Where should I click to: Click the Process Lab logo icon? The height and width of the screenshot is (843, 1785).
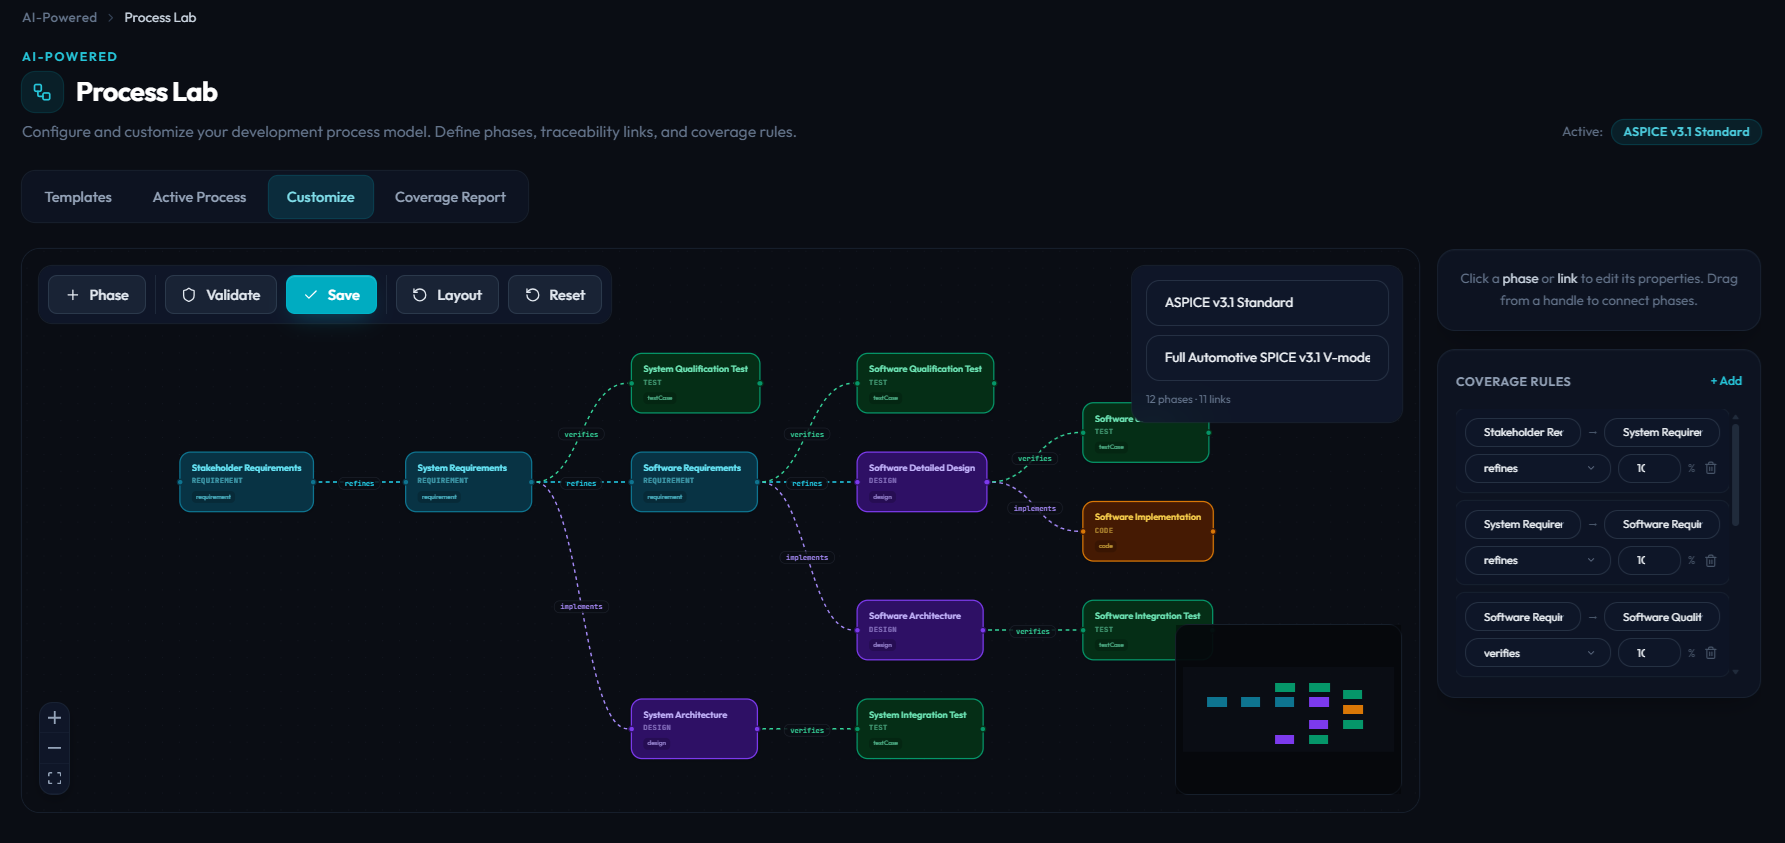[x=42, y=92]
